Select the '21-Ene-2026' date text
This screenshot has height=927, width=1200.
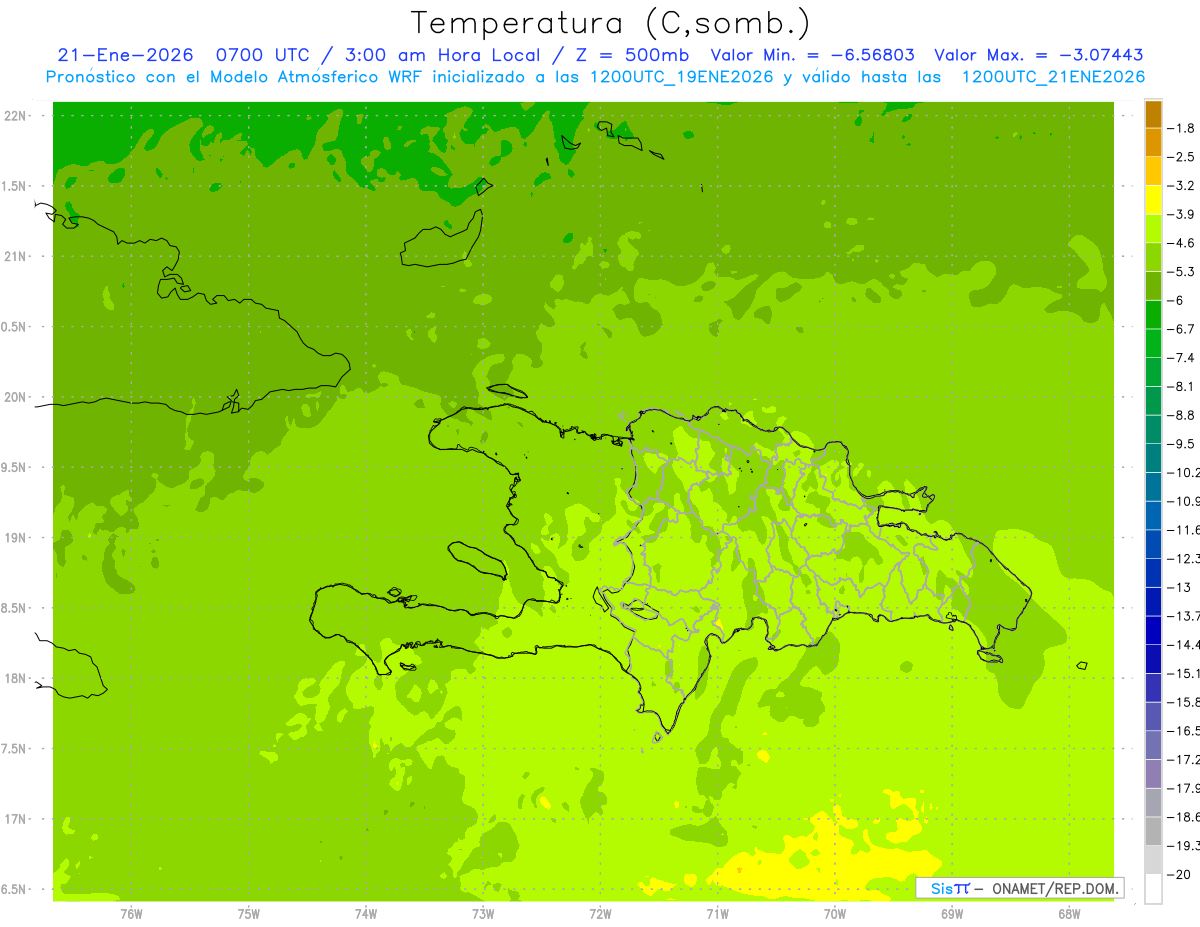point(125,55)
